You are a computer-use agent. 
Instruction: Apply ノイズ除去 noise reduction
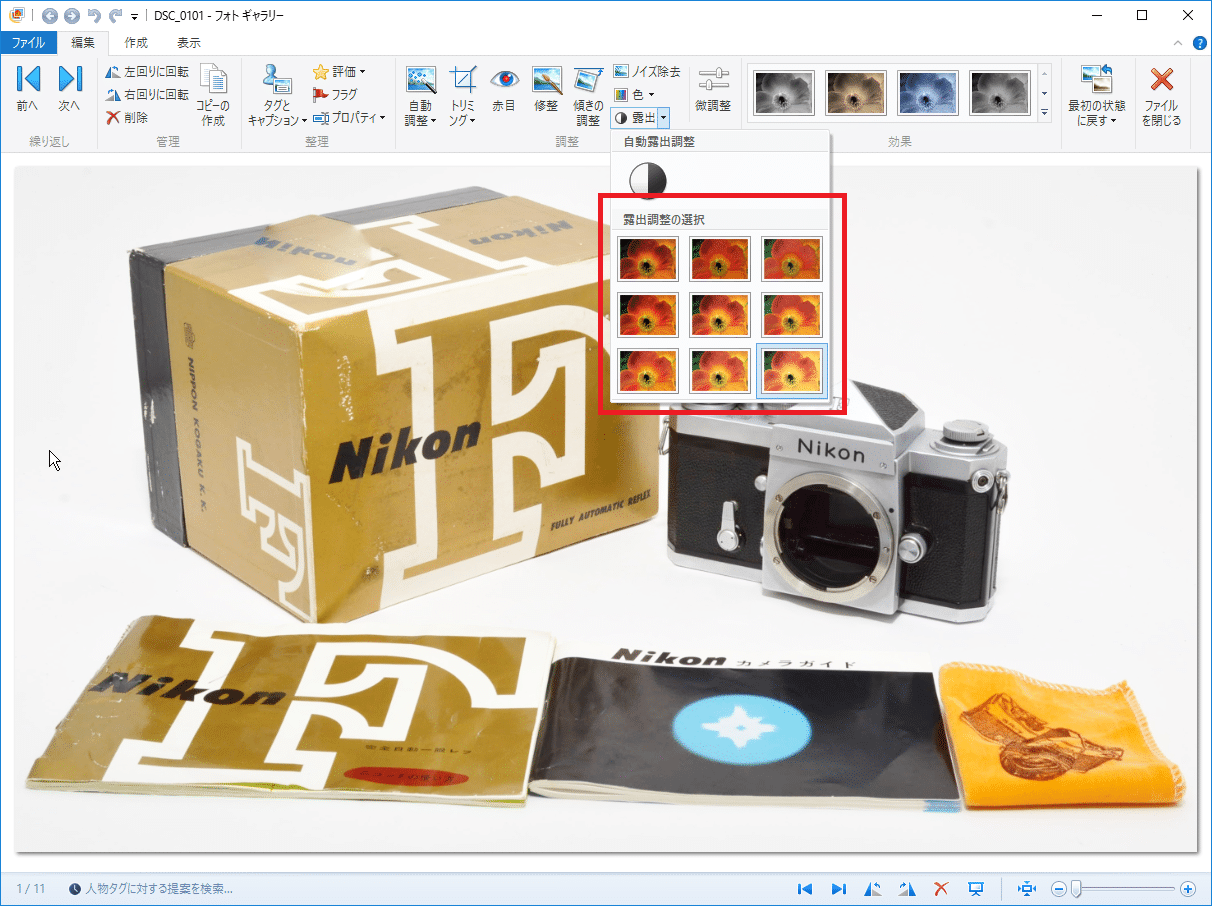(x=647, y=72)
